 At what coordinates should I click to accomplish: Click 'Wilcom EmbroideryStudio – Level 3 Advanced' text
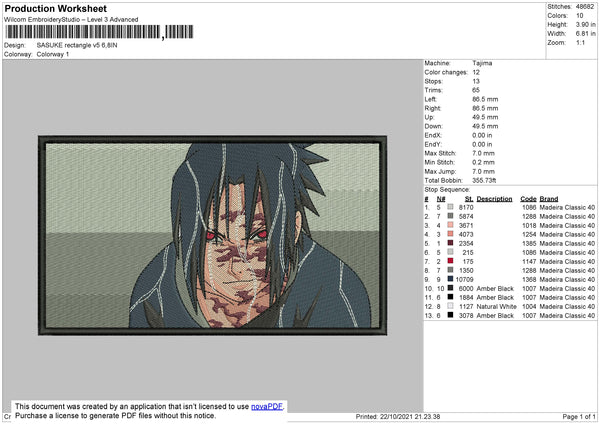[71, 20]
